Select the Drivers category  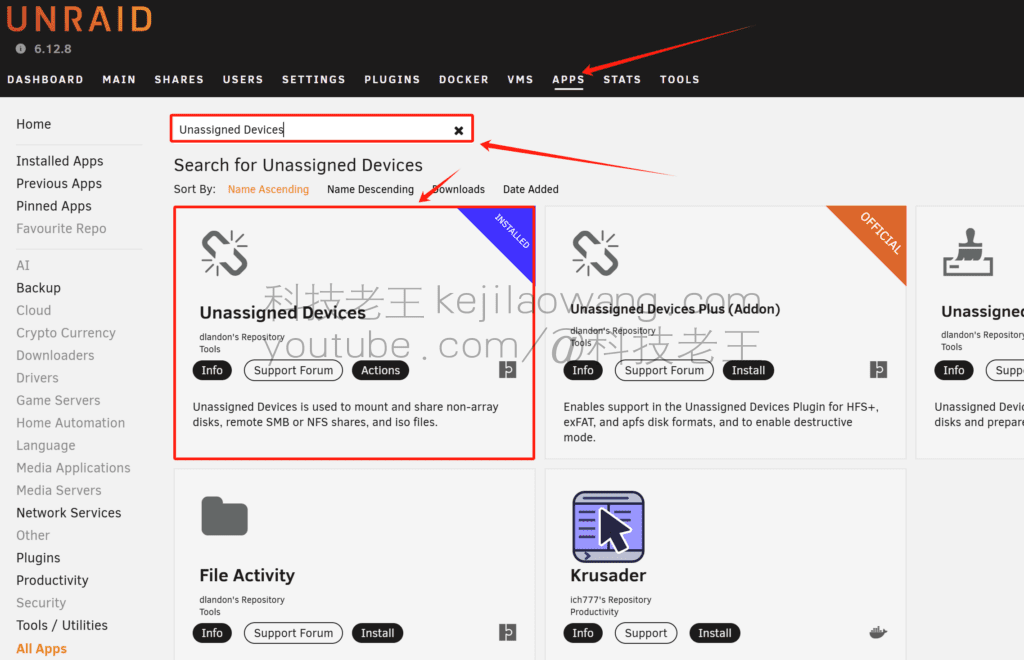pyautogui.click(x=37, y=378)
